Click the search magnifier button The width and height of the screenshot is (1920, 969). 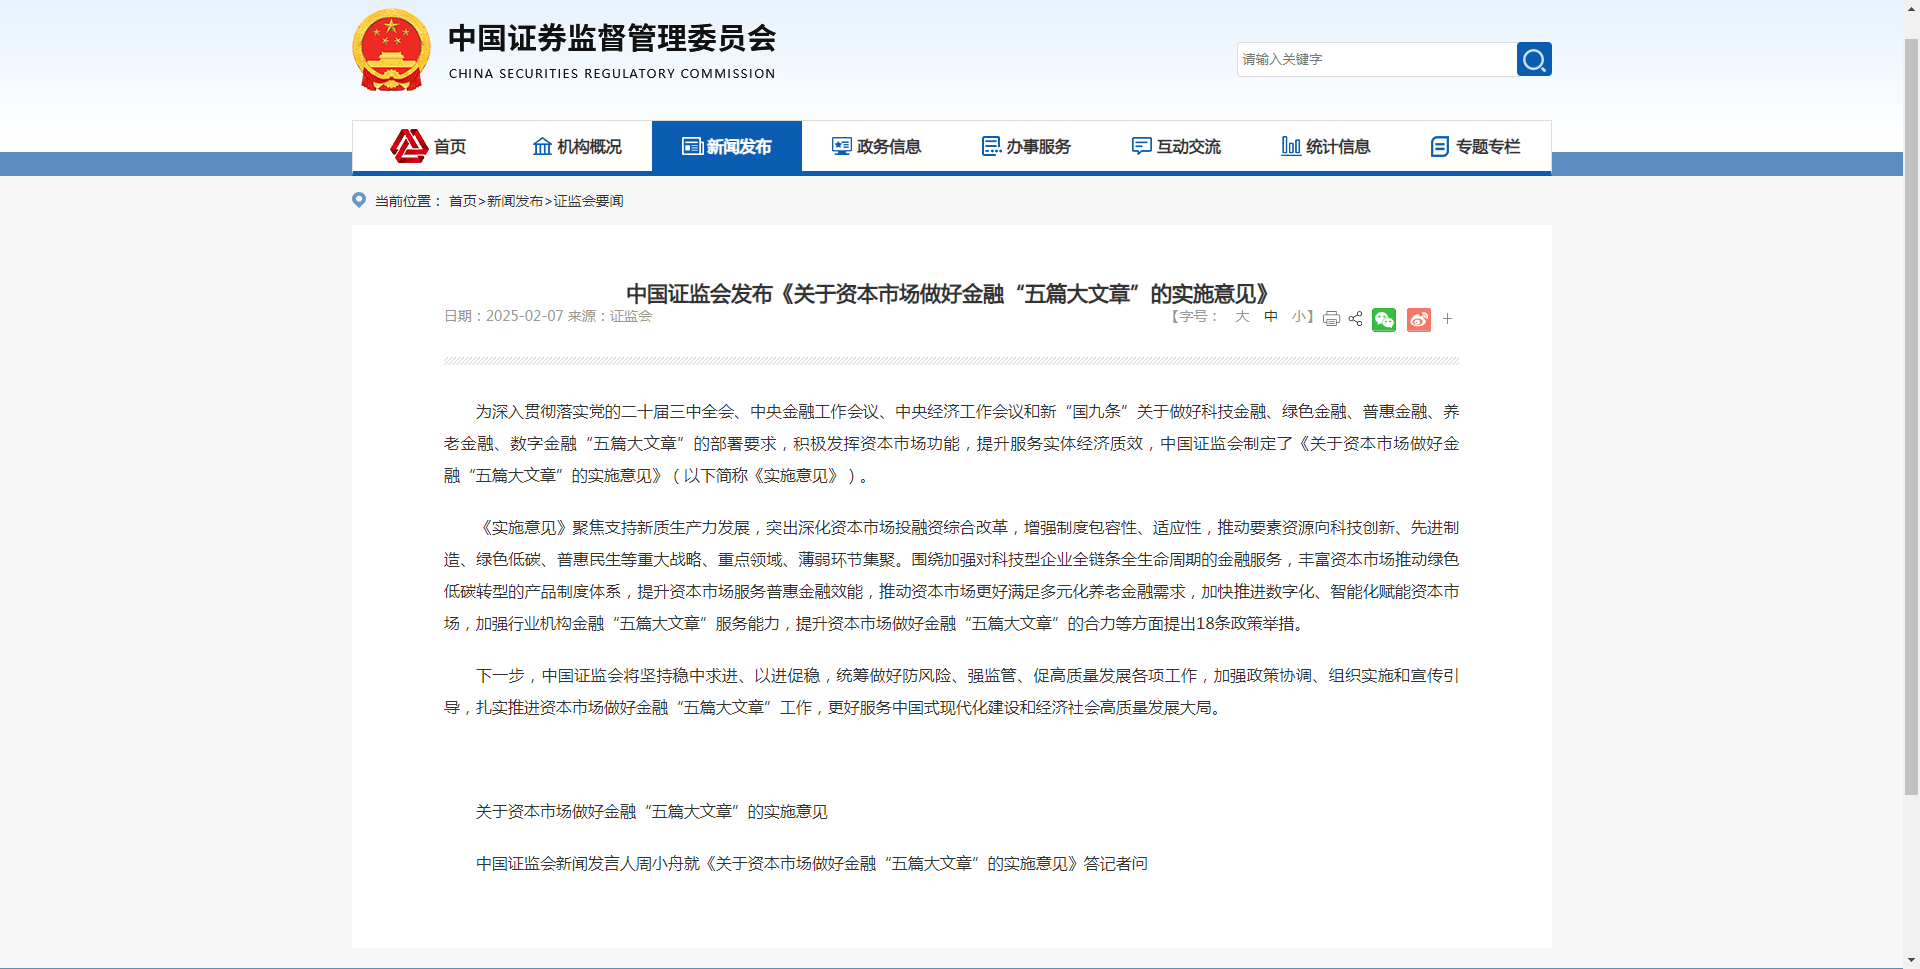click(x=1533, y=59)
